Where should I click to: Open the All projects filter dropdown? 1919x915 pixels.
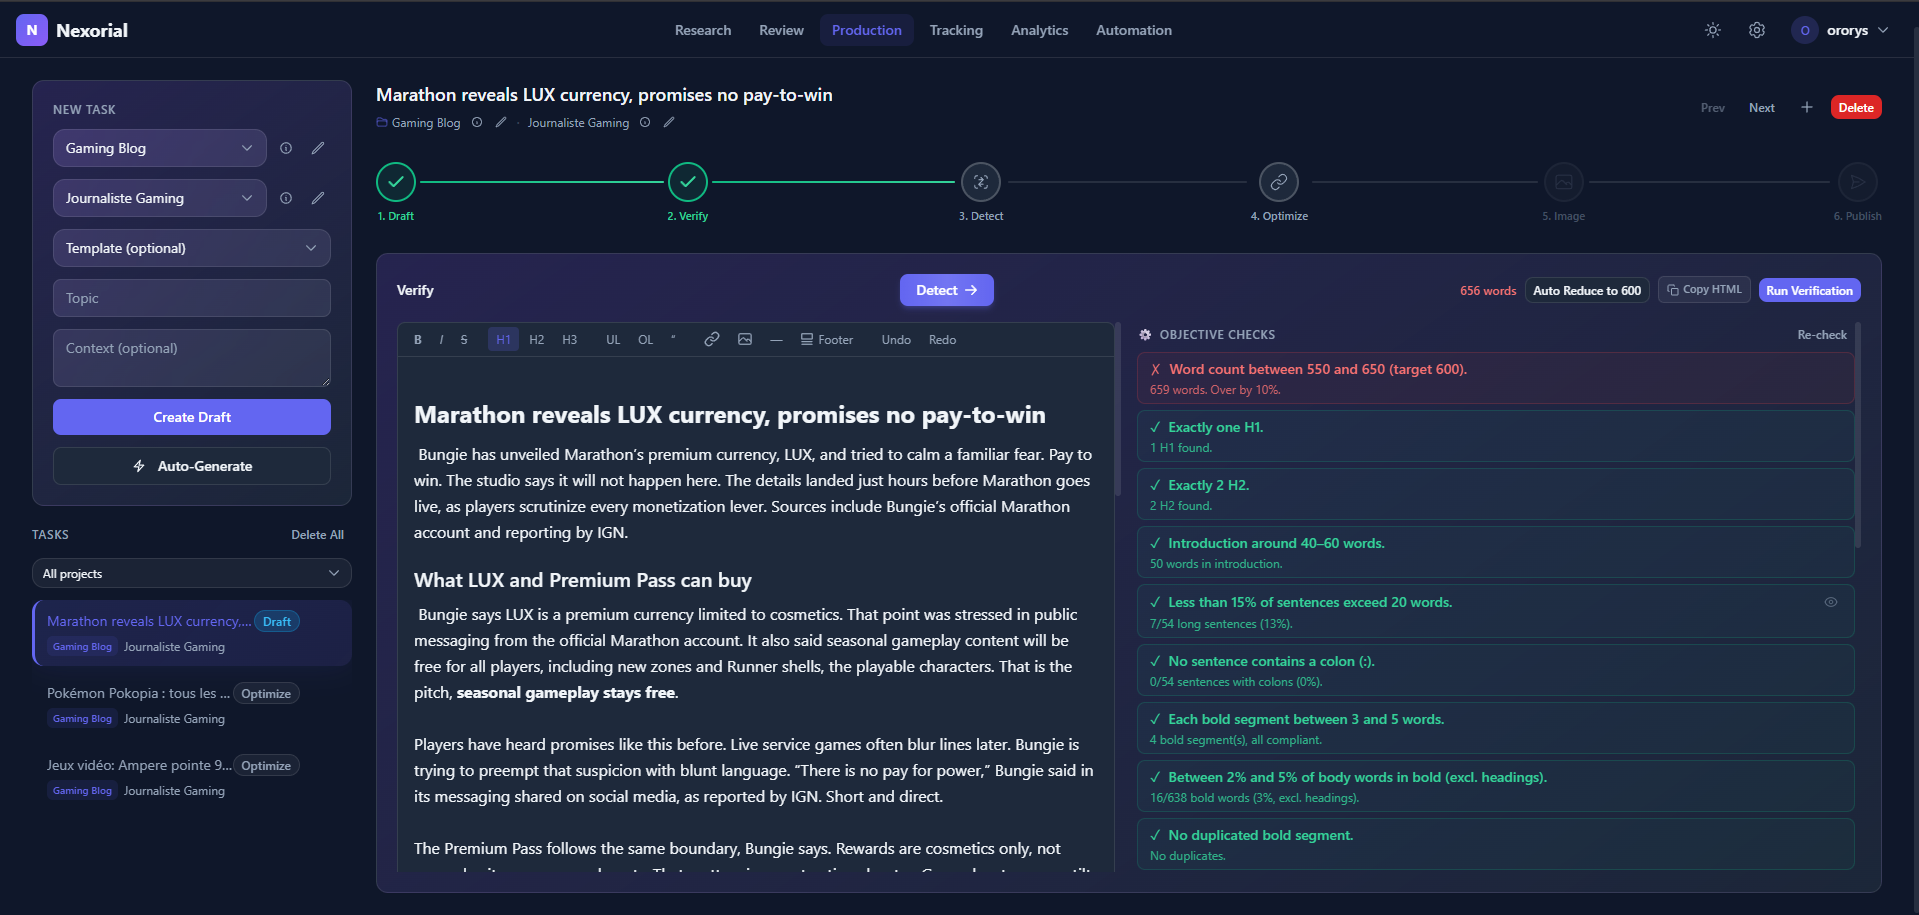(191, 573)
